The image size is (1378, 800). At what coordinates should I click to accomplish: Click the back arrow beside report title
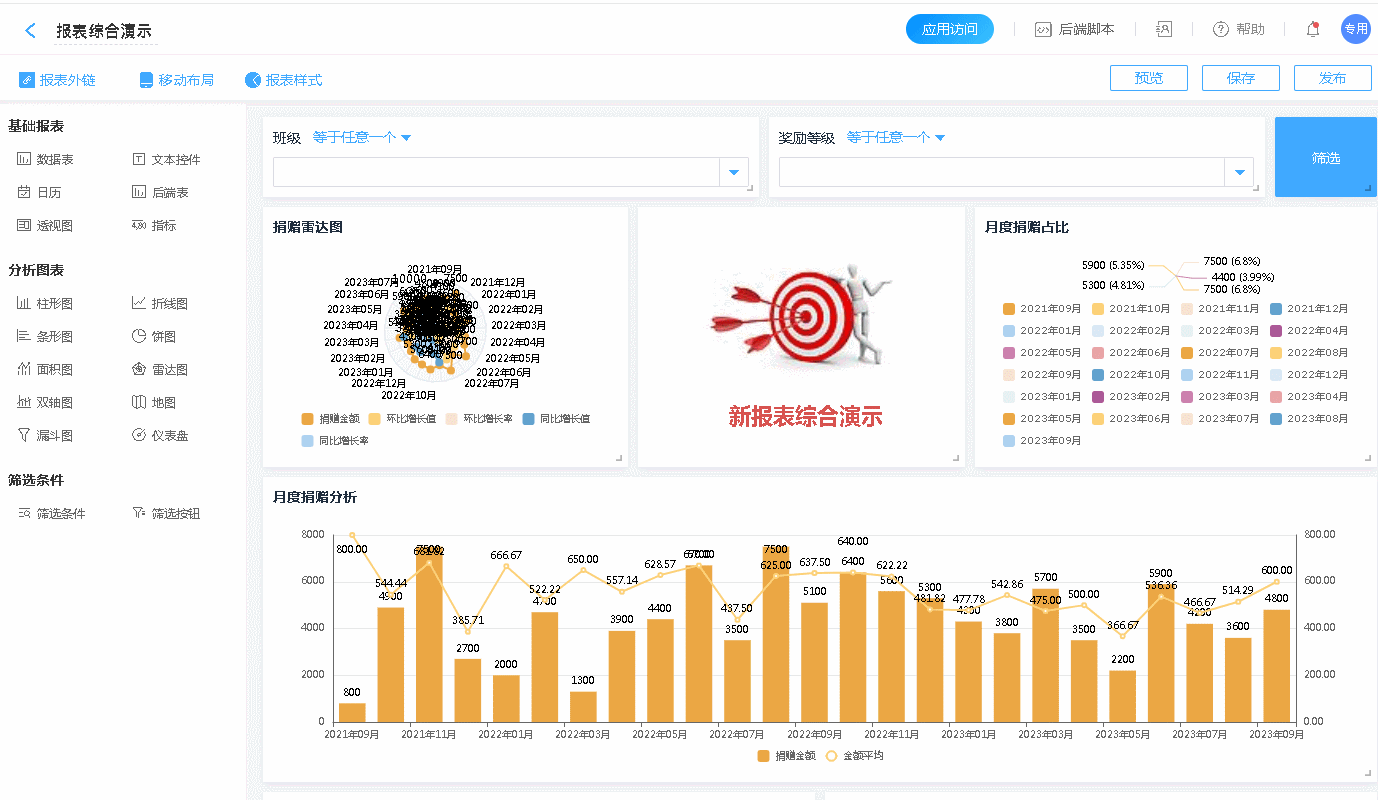coord(30,30)
